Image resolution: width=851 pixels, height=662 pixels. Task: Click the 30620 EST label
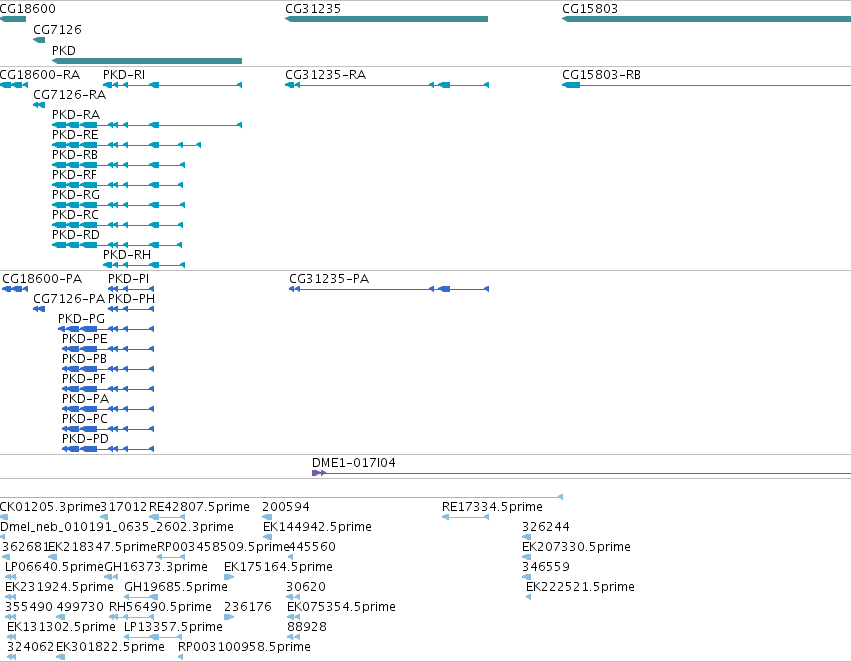coord(306,588)
